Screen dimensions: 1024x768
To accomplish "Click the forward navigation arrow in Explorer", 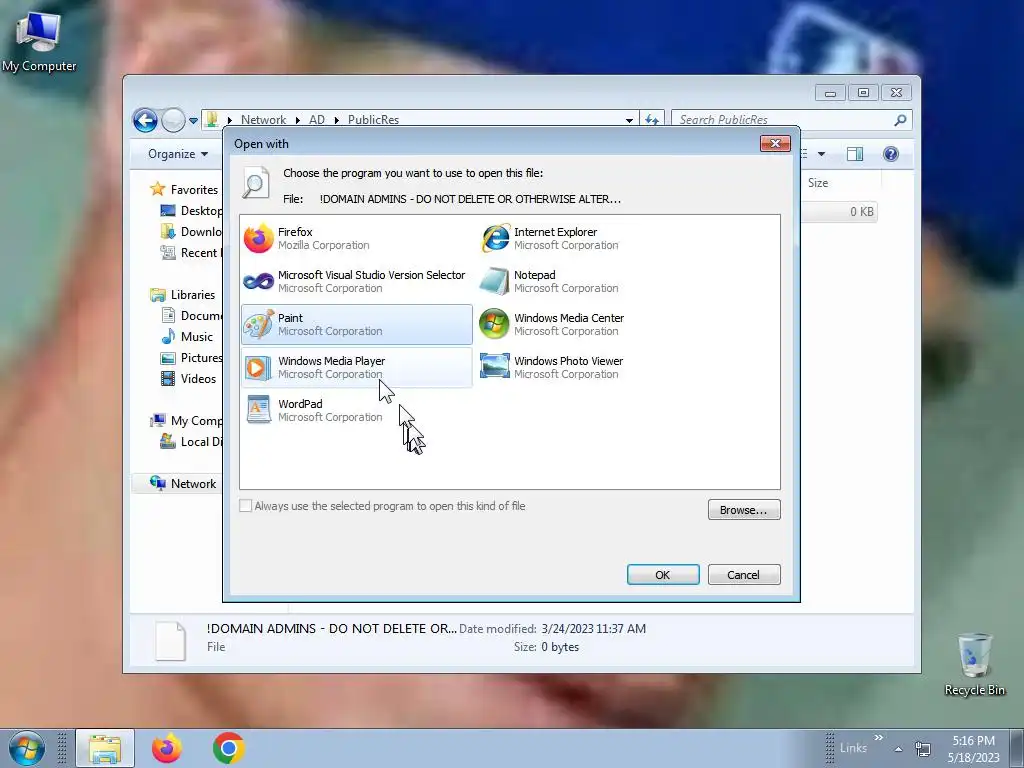I will pos(173,120).
